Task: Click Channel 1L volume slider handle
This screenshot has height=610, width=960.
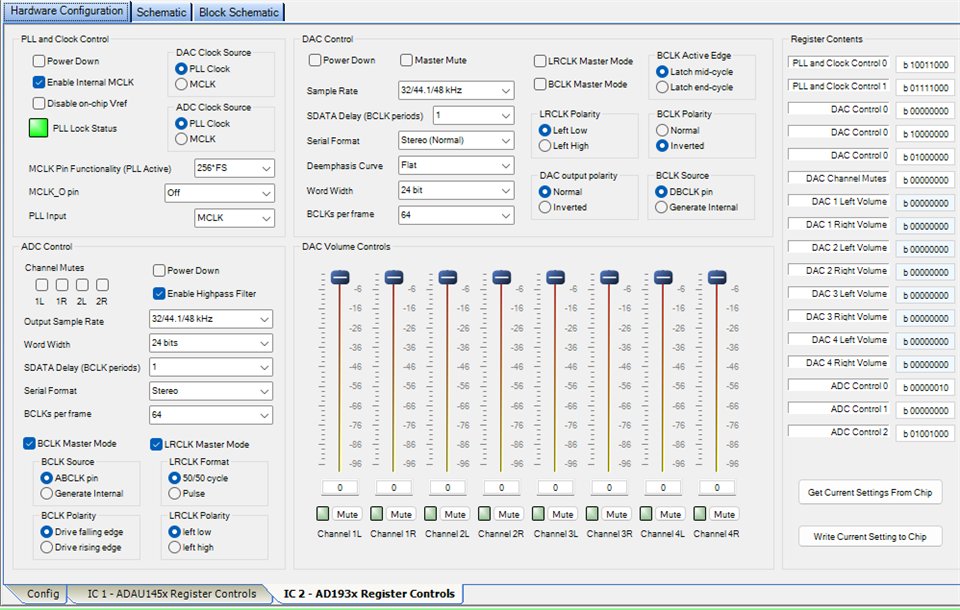Action: (x=340, y=277)
